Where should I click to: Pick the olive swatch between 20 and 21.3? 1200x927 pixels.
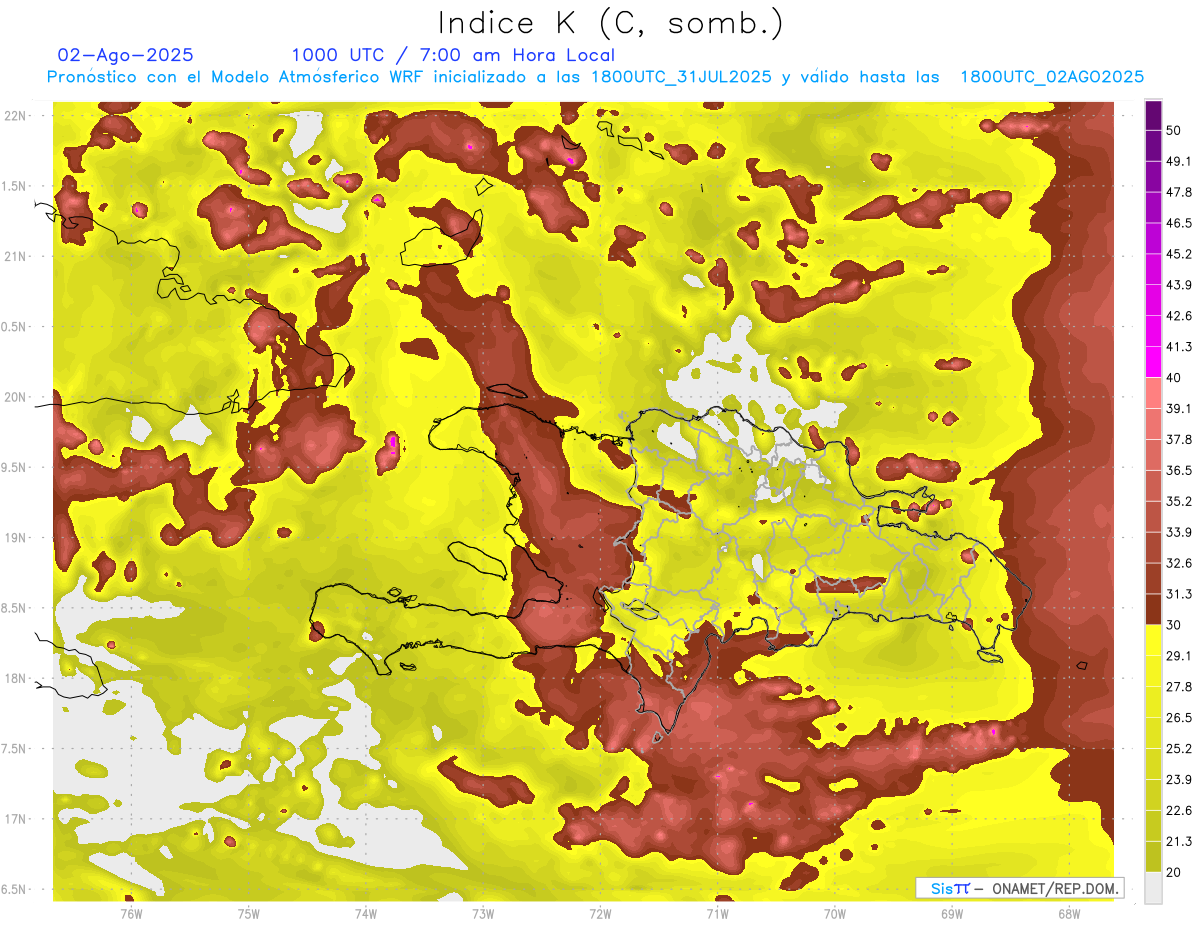(x=1154, y=857)
